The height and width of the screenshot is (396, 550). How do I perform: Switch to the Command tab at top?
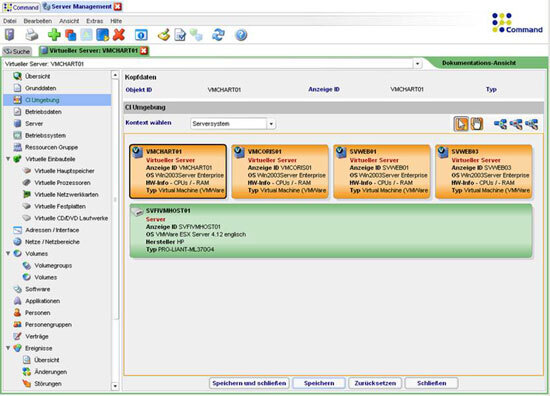(x=21, y=7)
